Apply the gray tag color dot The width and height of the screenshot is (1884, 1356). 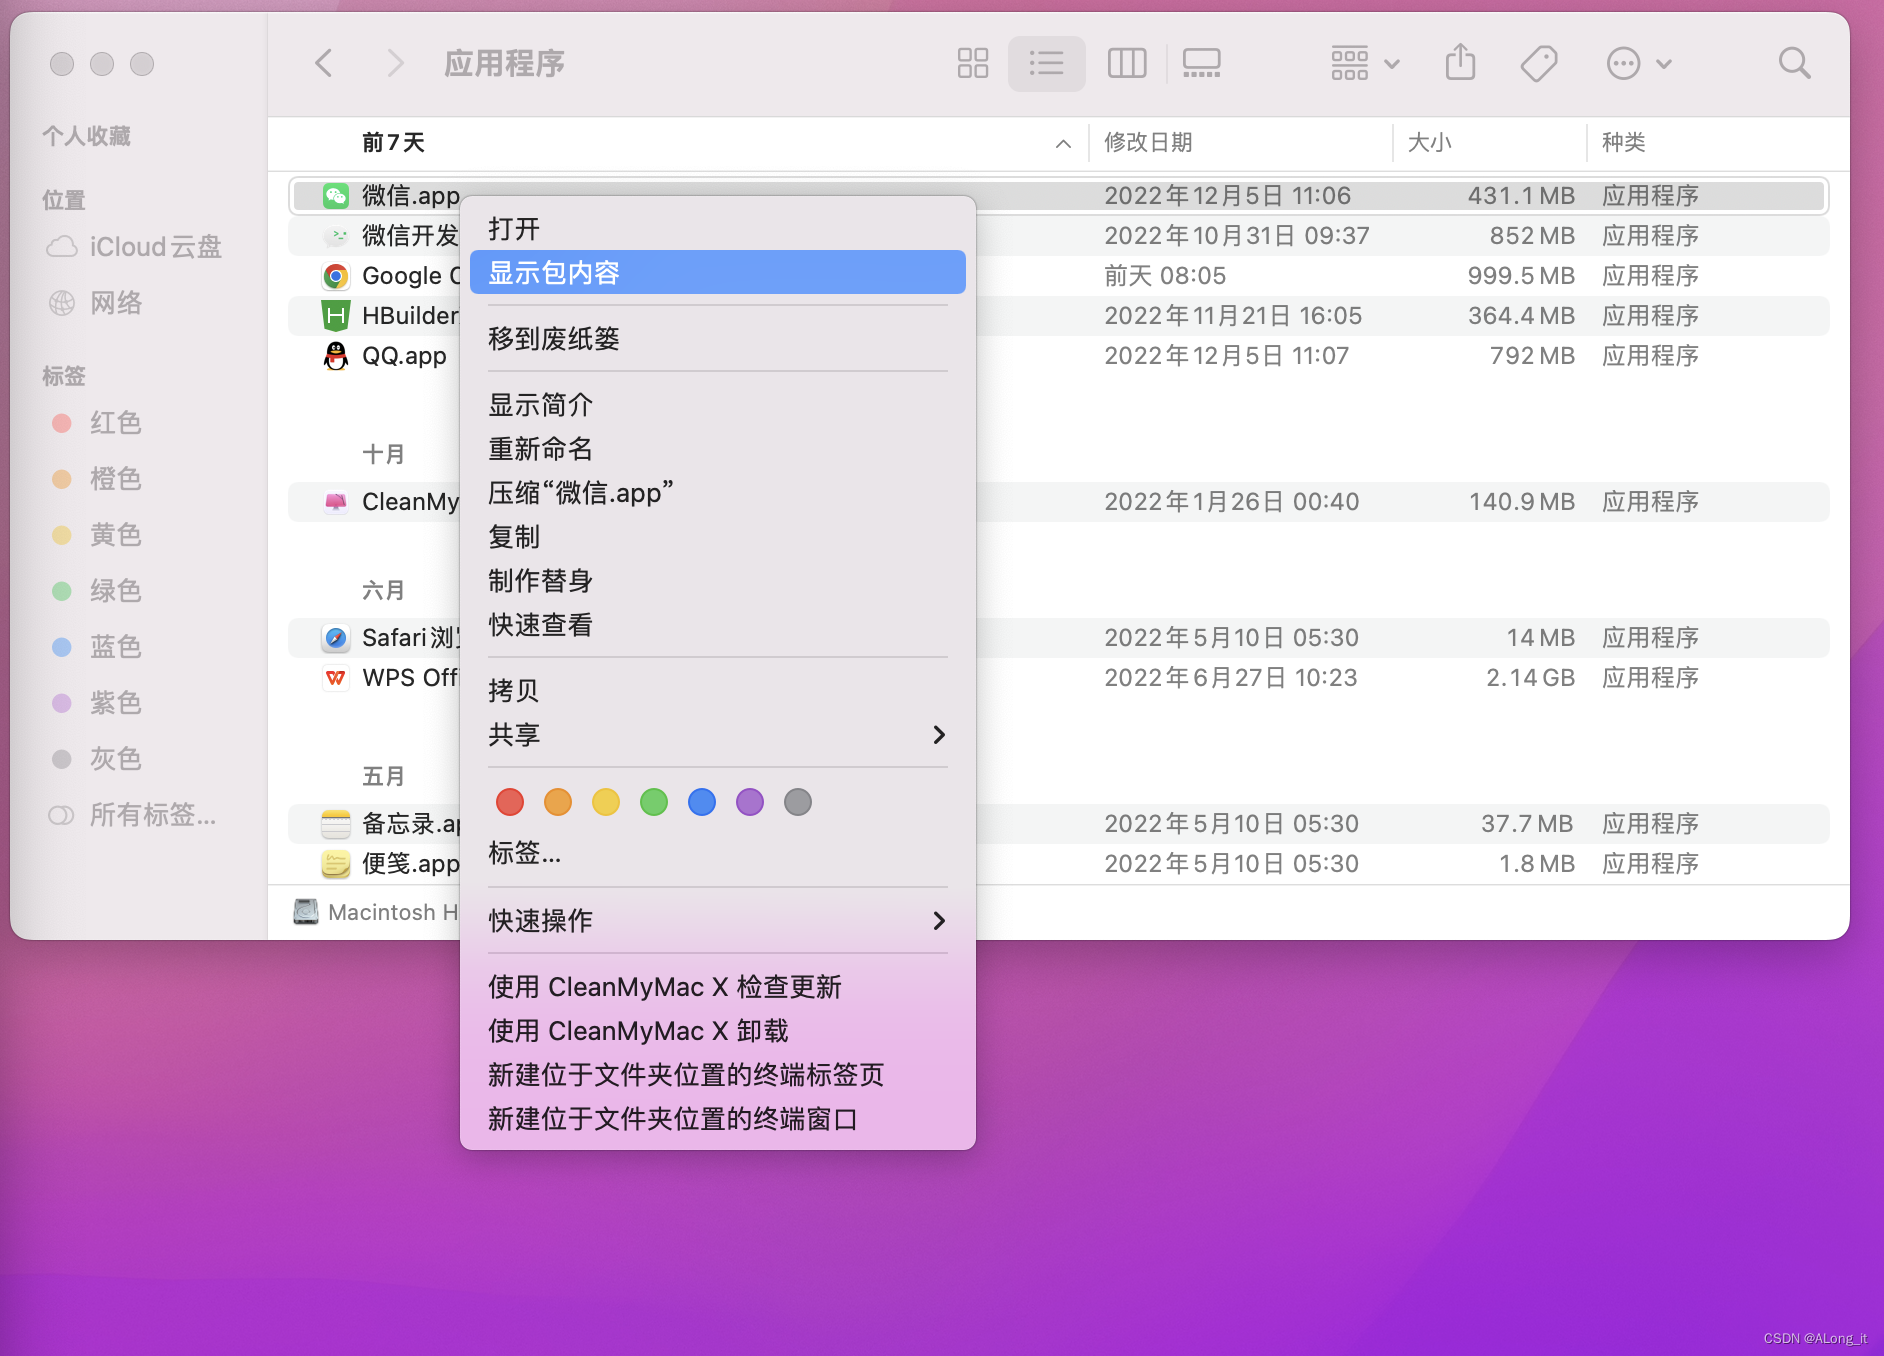(x=798, y=802)
